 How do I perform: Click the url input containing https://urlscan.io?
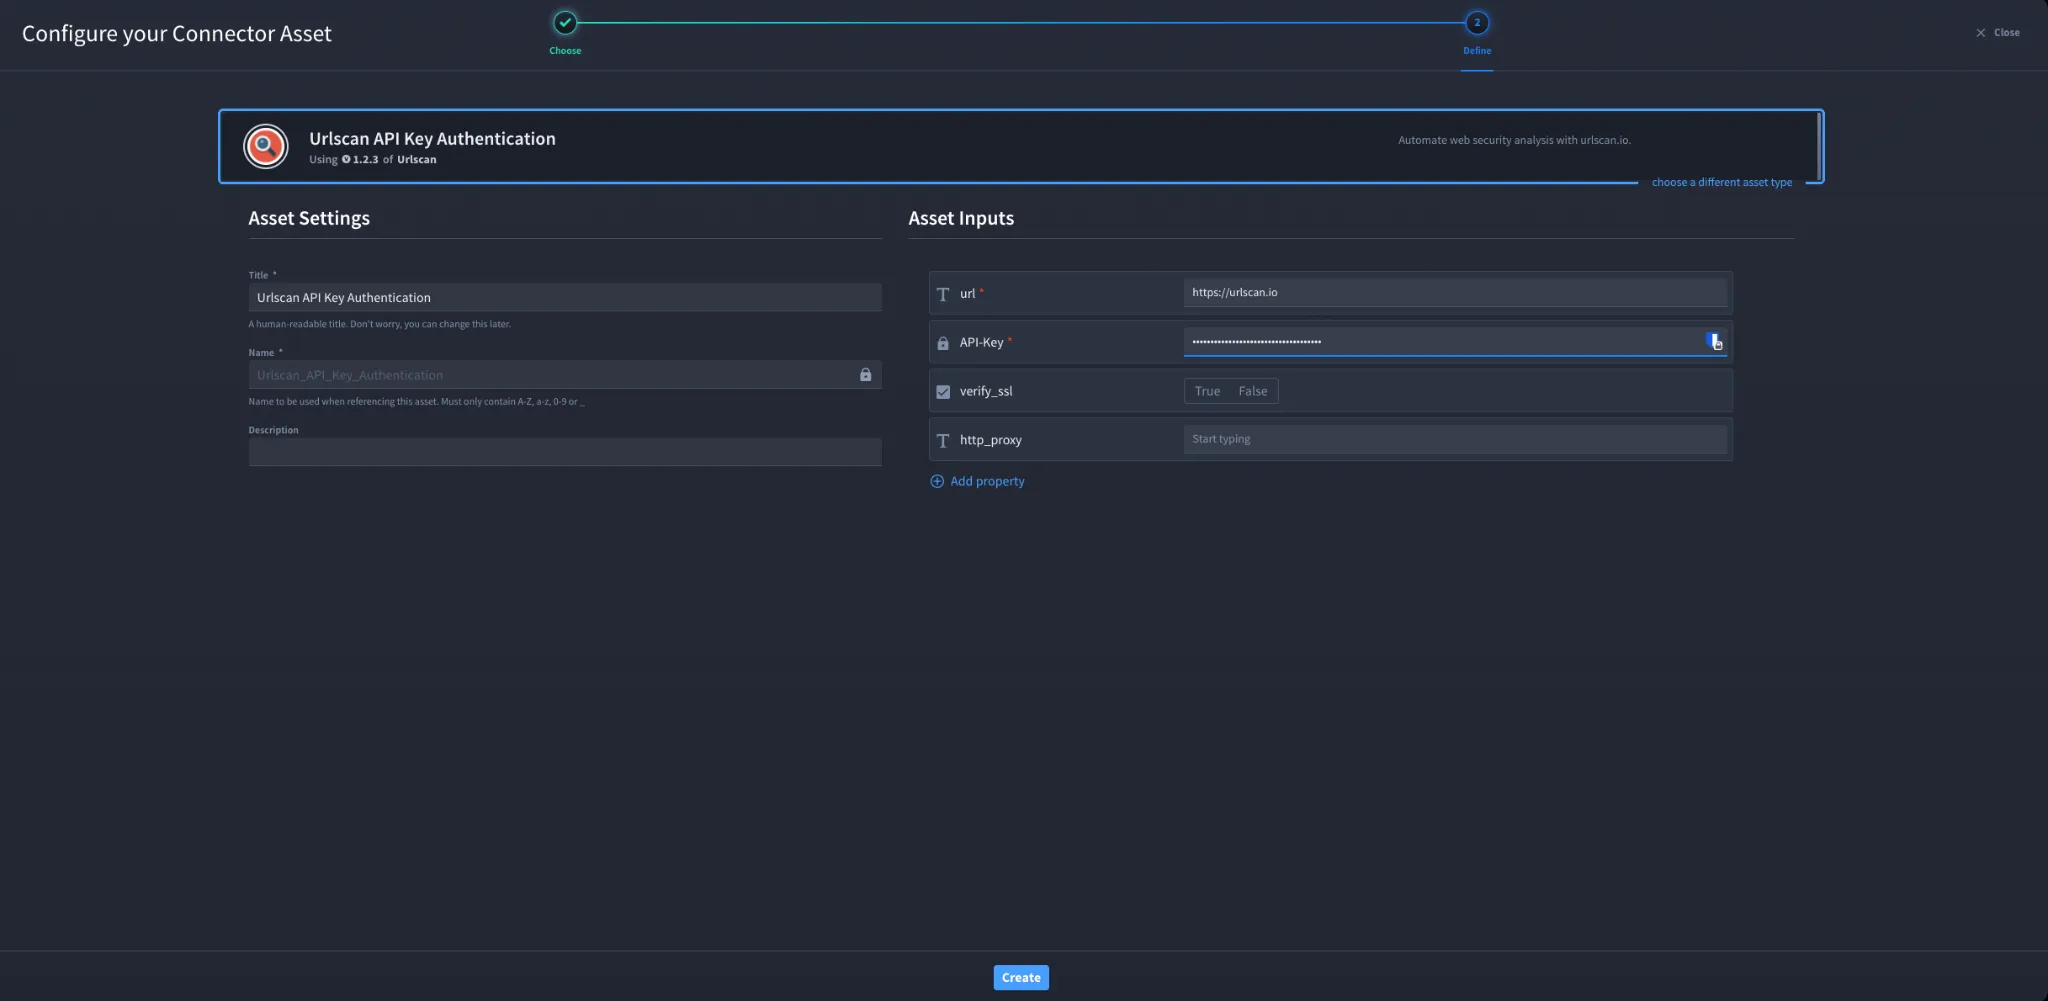click(x=1455, y=293)
